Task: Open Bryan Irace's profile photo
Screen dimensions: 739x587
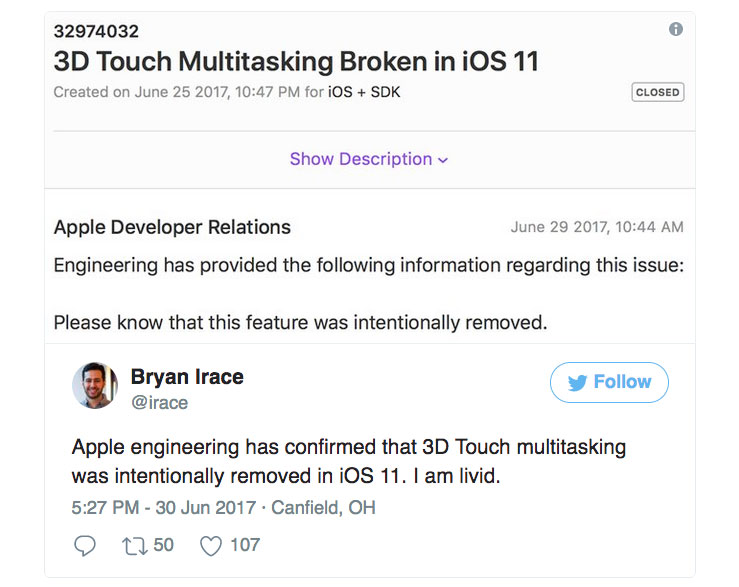Action: tap(95, 385)
